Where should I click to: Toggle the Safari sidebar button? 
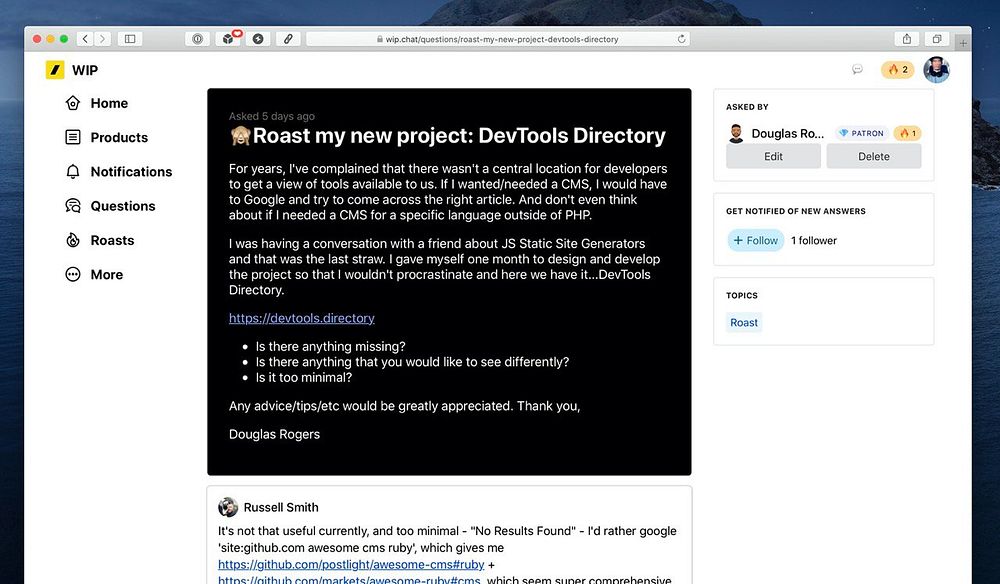click(130, 39)
